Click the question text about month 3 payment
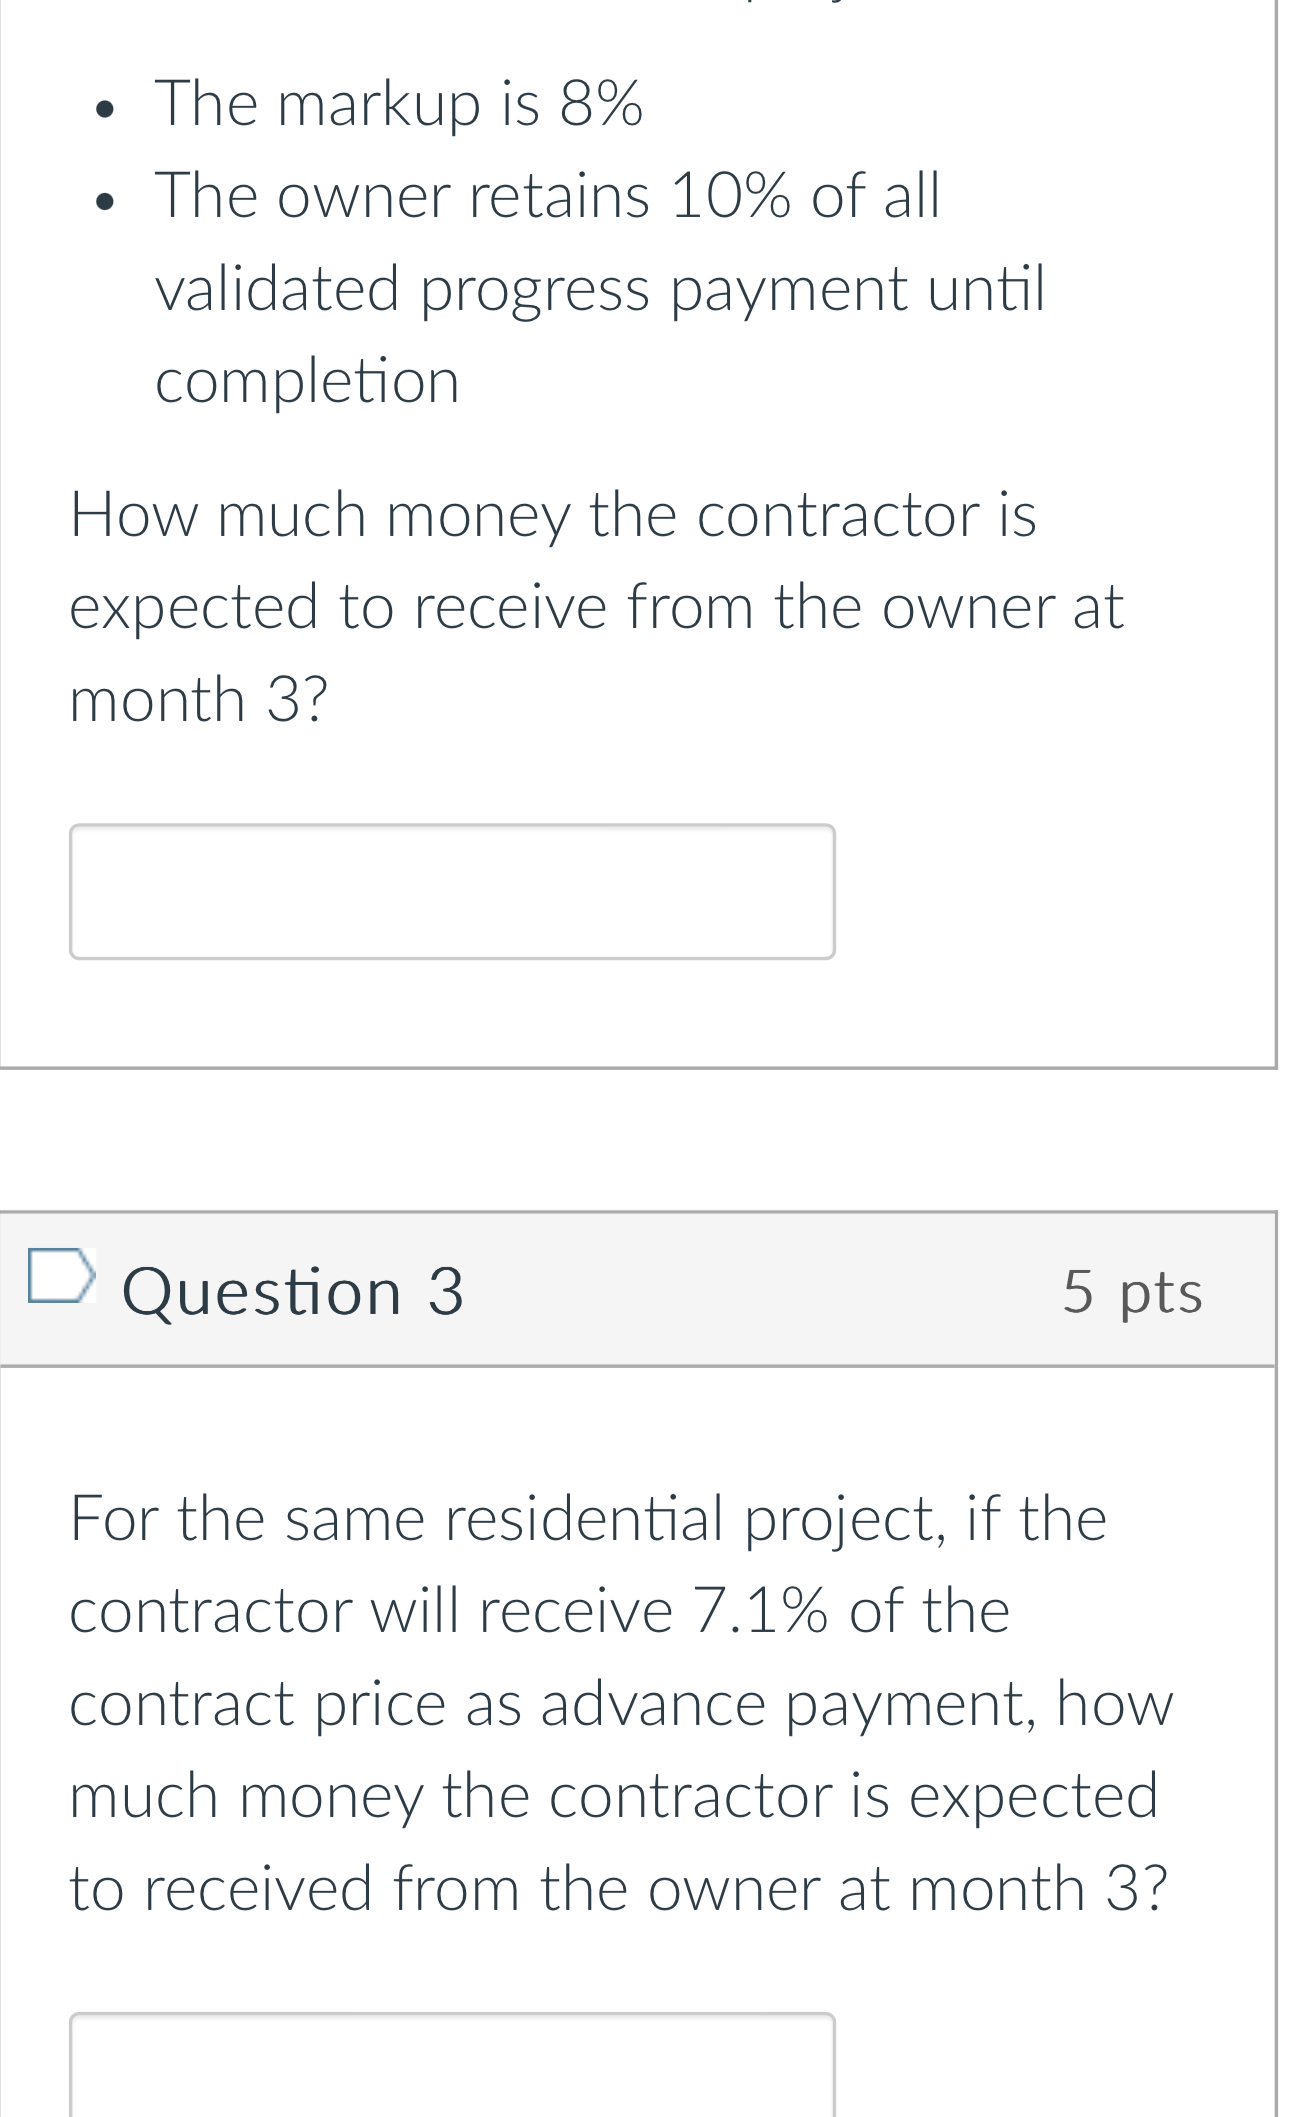This screenshot has height=2117, width=1290. tap(597, 603)
